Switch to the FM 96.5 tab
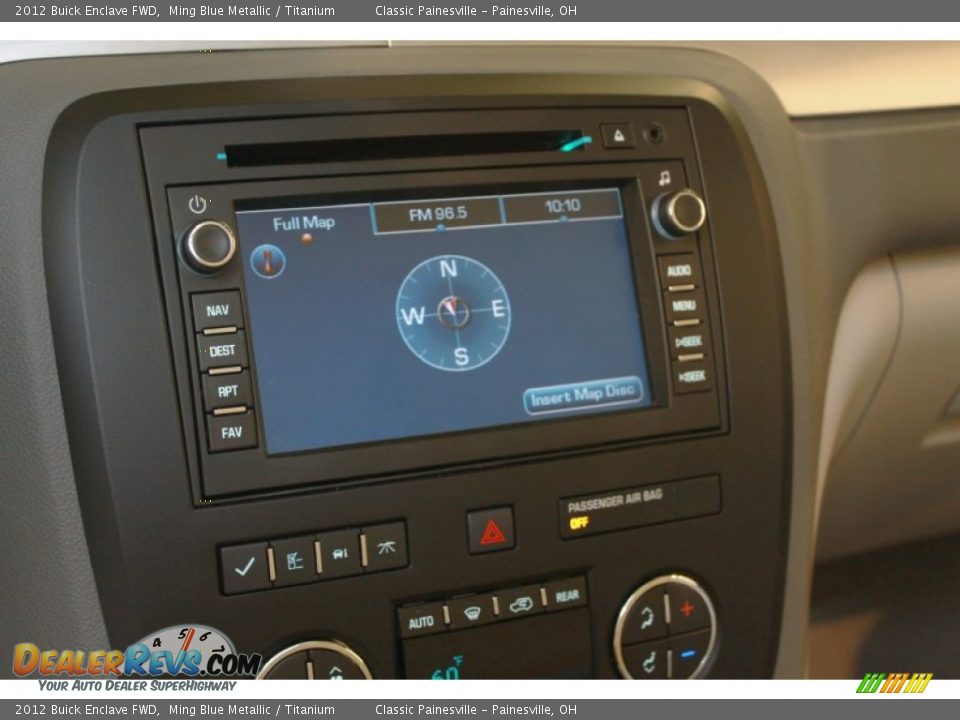 pyautogui.click(x=437, y=212)
